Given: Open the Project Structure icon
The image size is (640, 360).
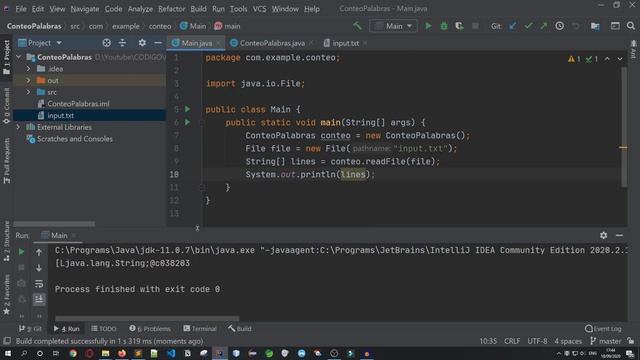Looking at the screenshot, I should [x=595, y=26].
